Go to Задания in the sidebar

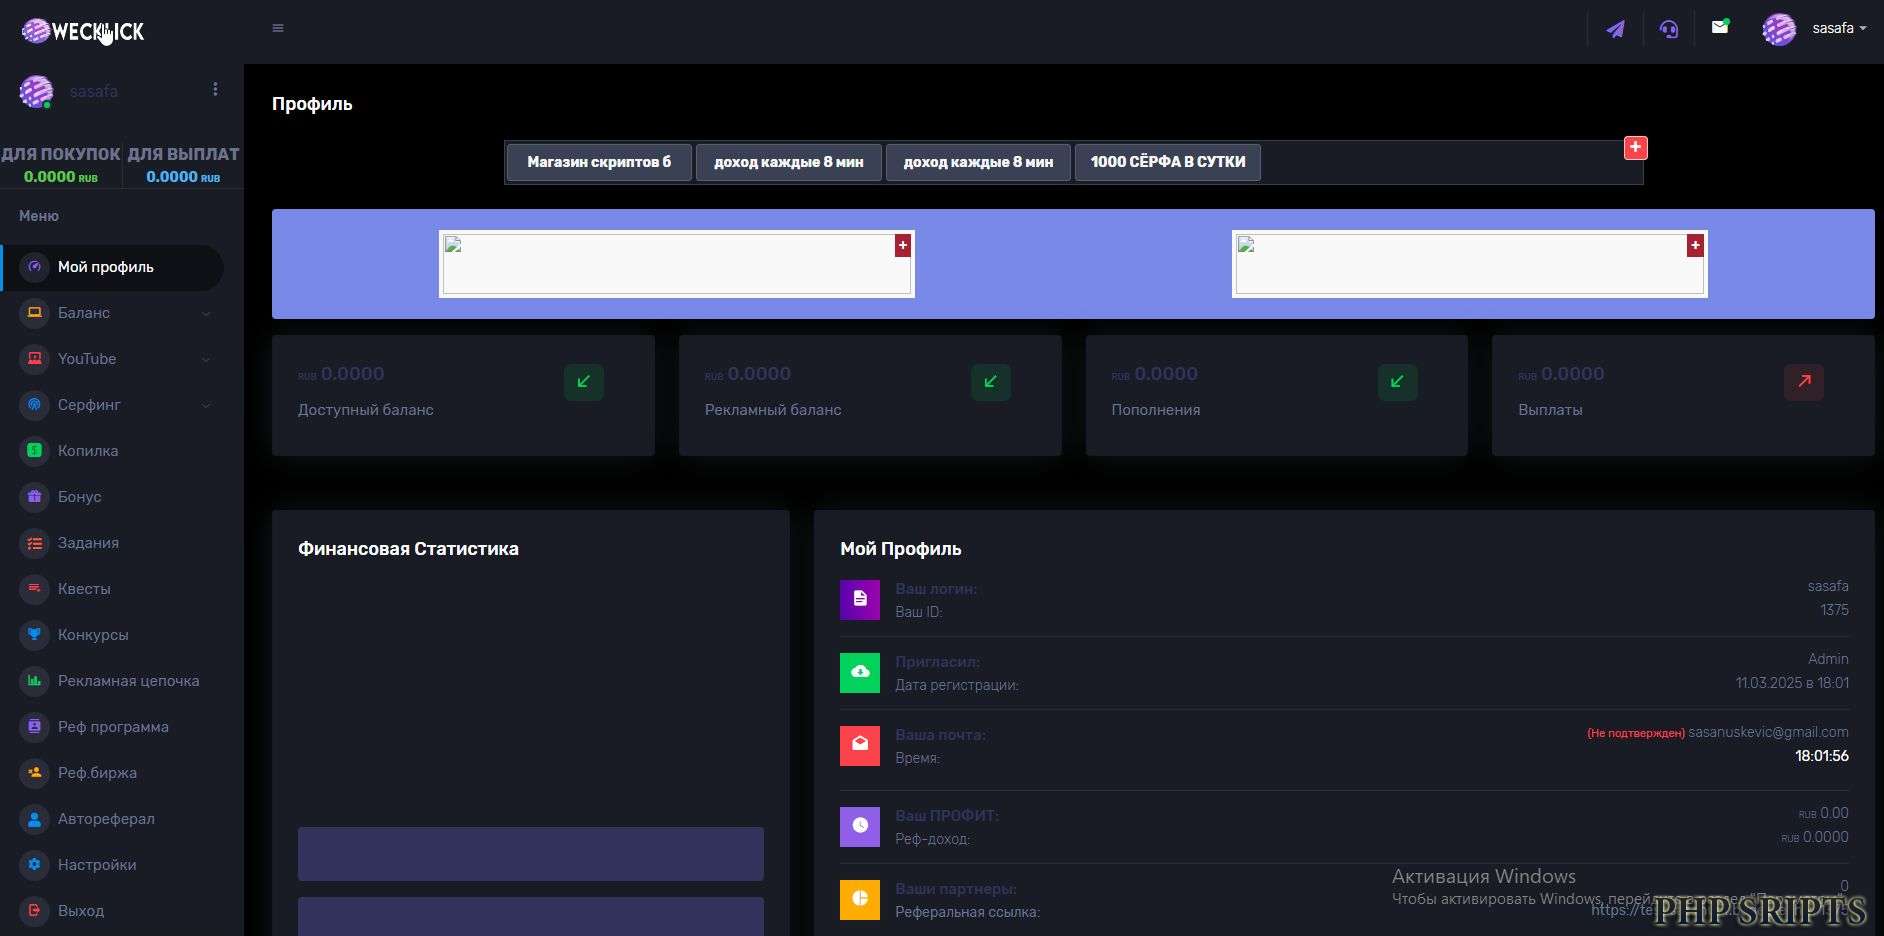click(x=88, y=543)
